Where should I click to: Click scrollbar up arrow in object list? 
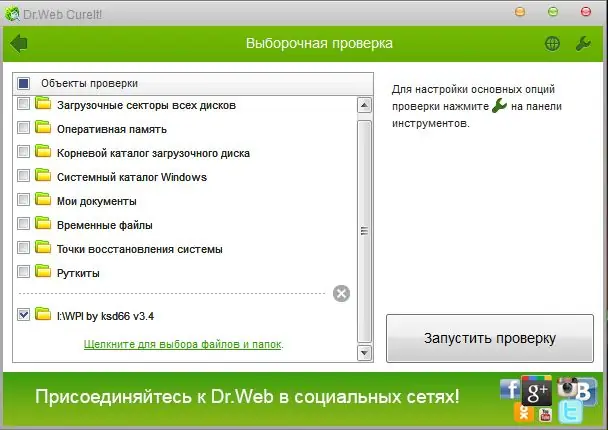pyautogui.click(x=364, y=105)
